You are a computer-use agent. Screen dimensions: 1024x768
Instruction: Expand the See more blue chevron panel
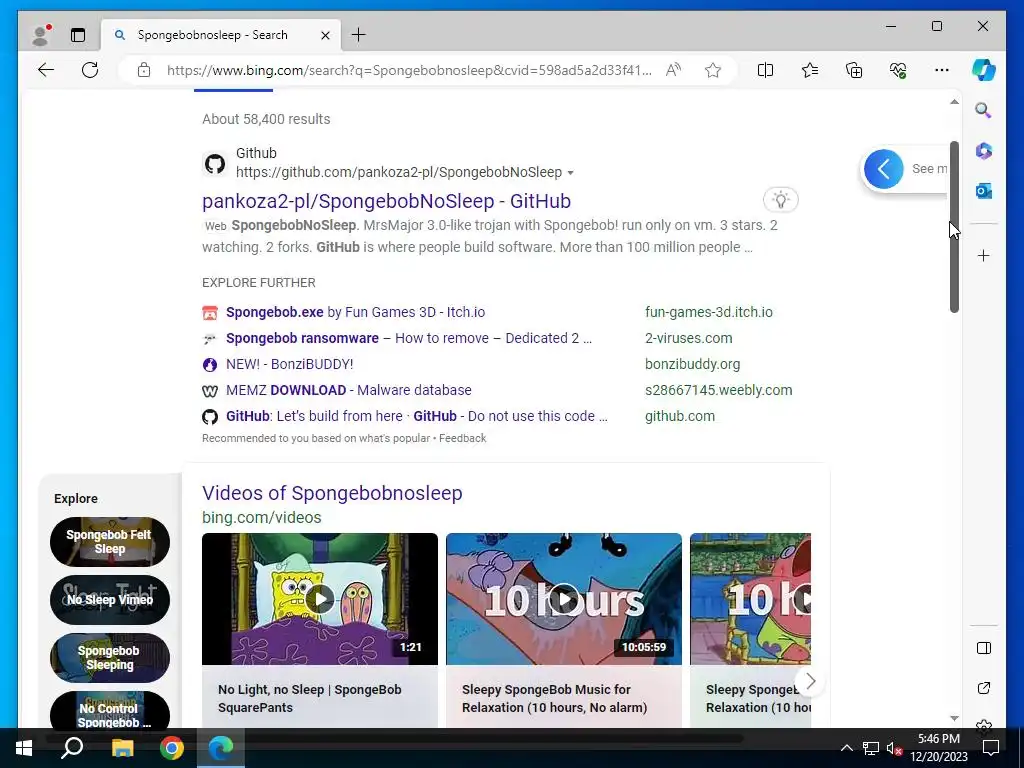tap(884, 169)
